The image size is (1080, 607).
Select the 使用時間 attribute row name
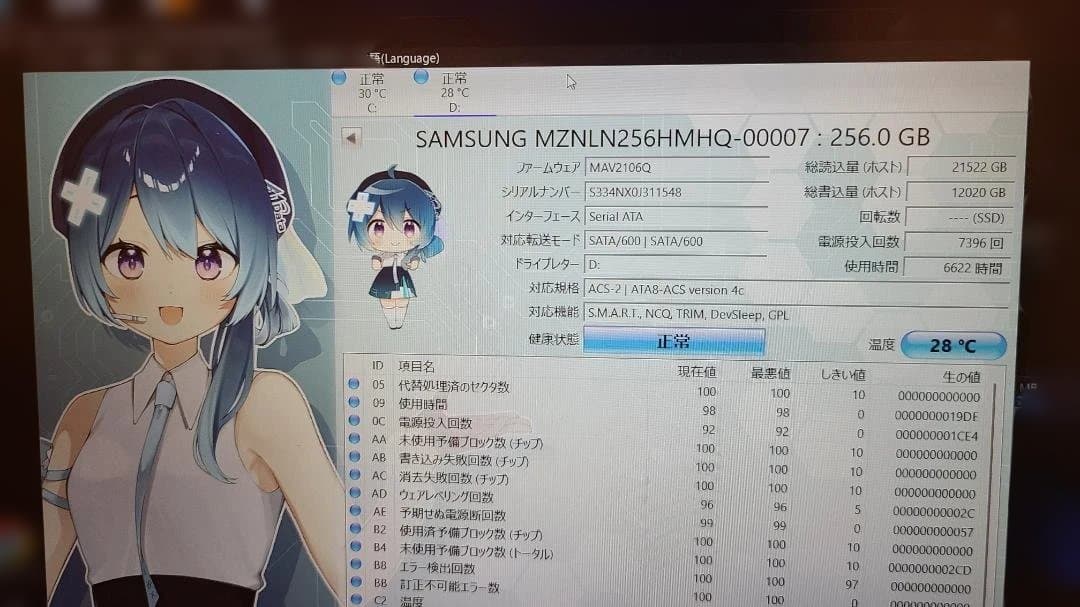click(x=423, y=404)
